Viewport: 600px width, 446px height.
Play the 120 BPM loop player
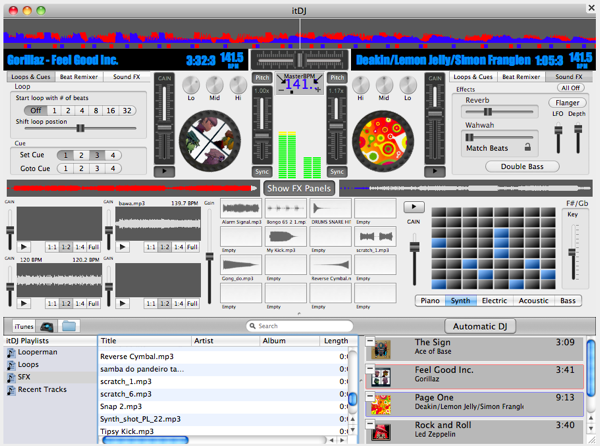click(x=24, y=303)
